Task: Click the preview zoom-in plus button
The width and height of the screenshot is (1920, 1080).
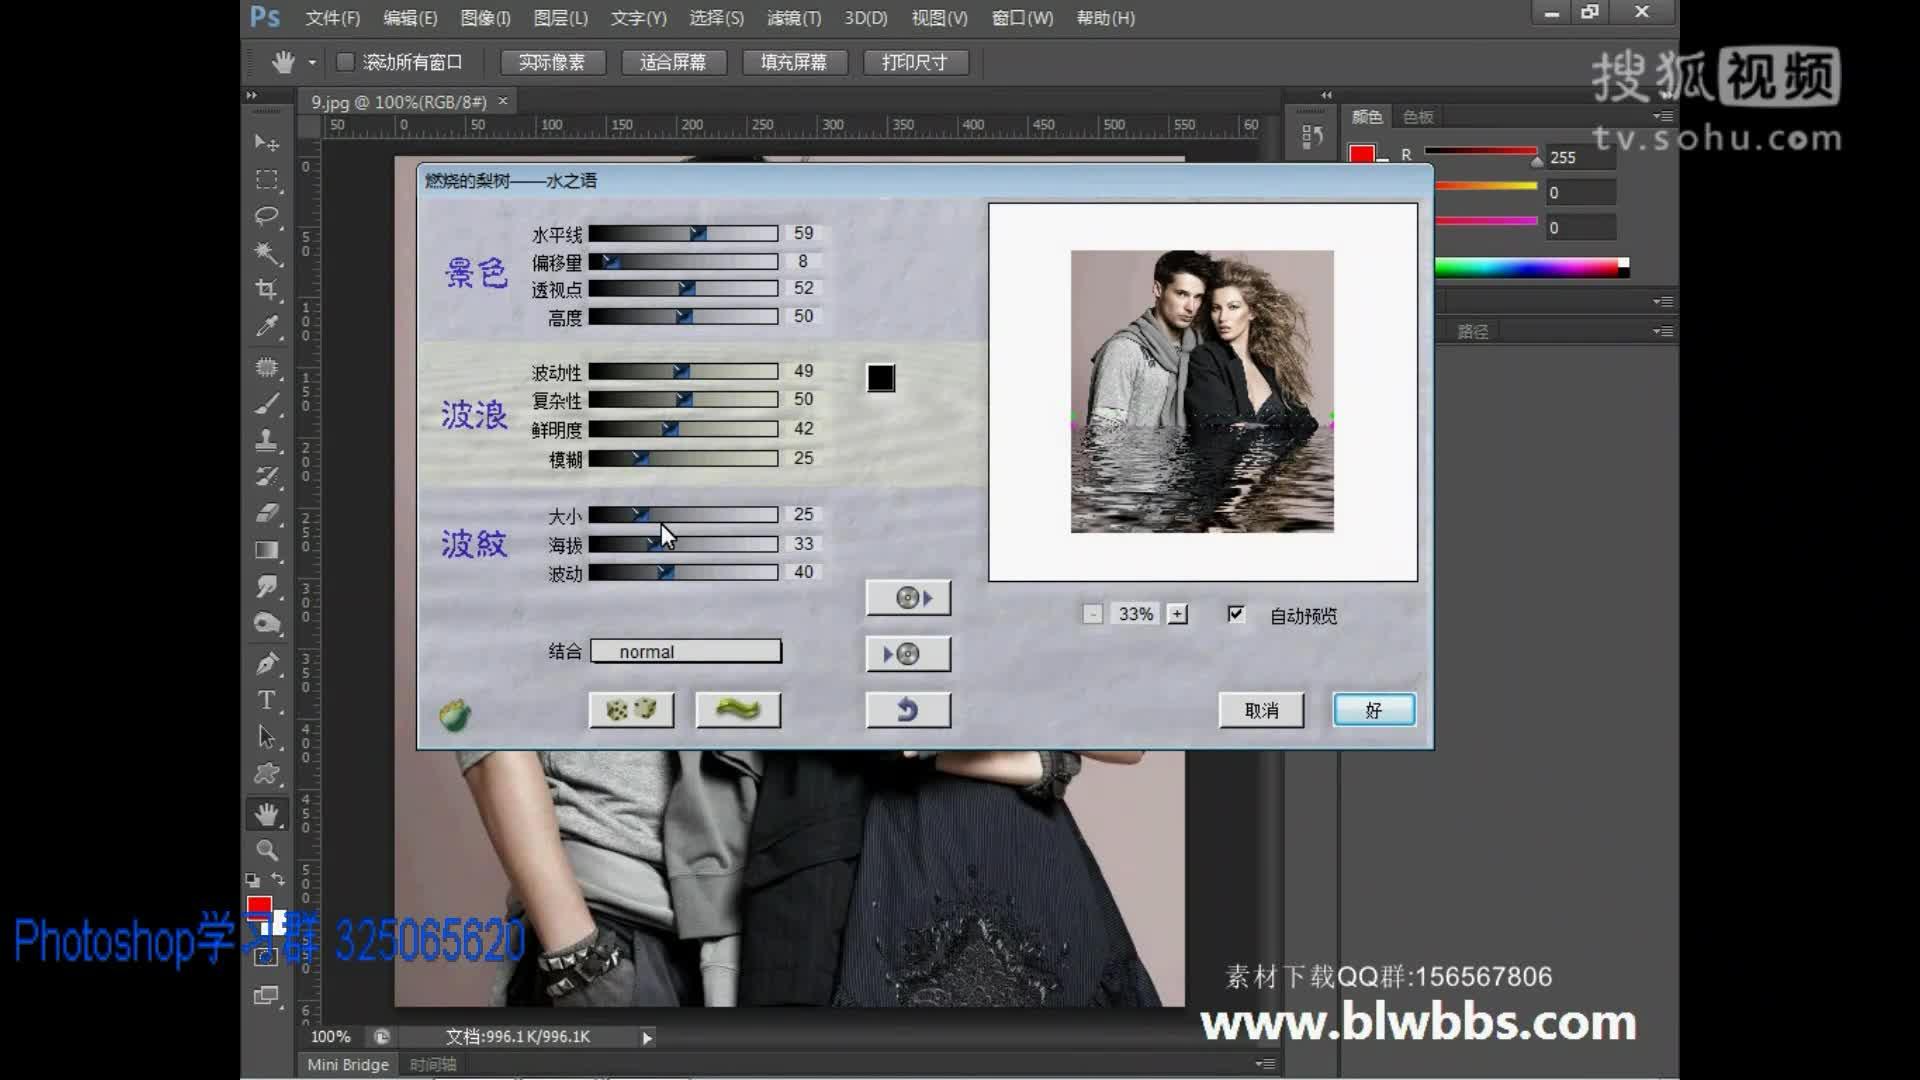Action: 1178,614
